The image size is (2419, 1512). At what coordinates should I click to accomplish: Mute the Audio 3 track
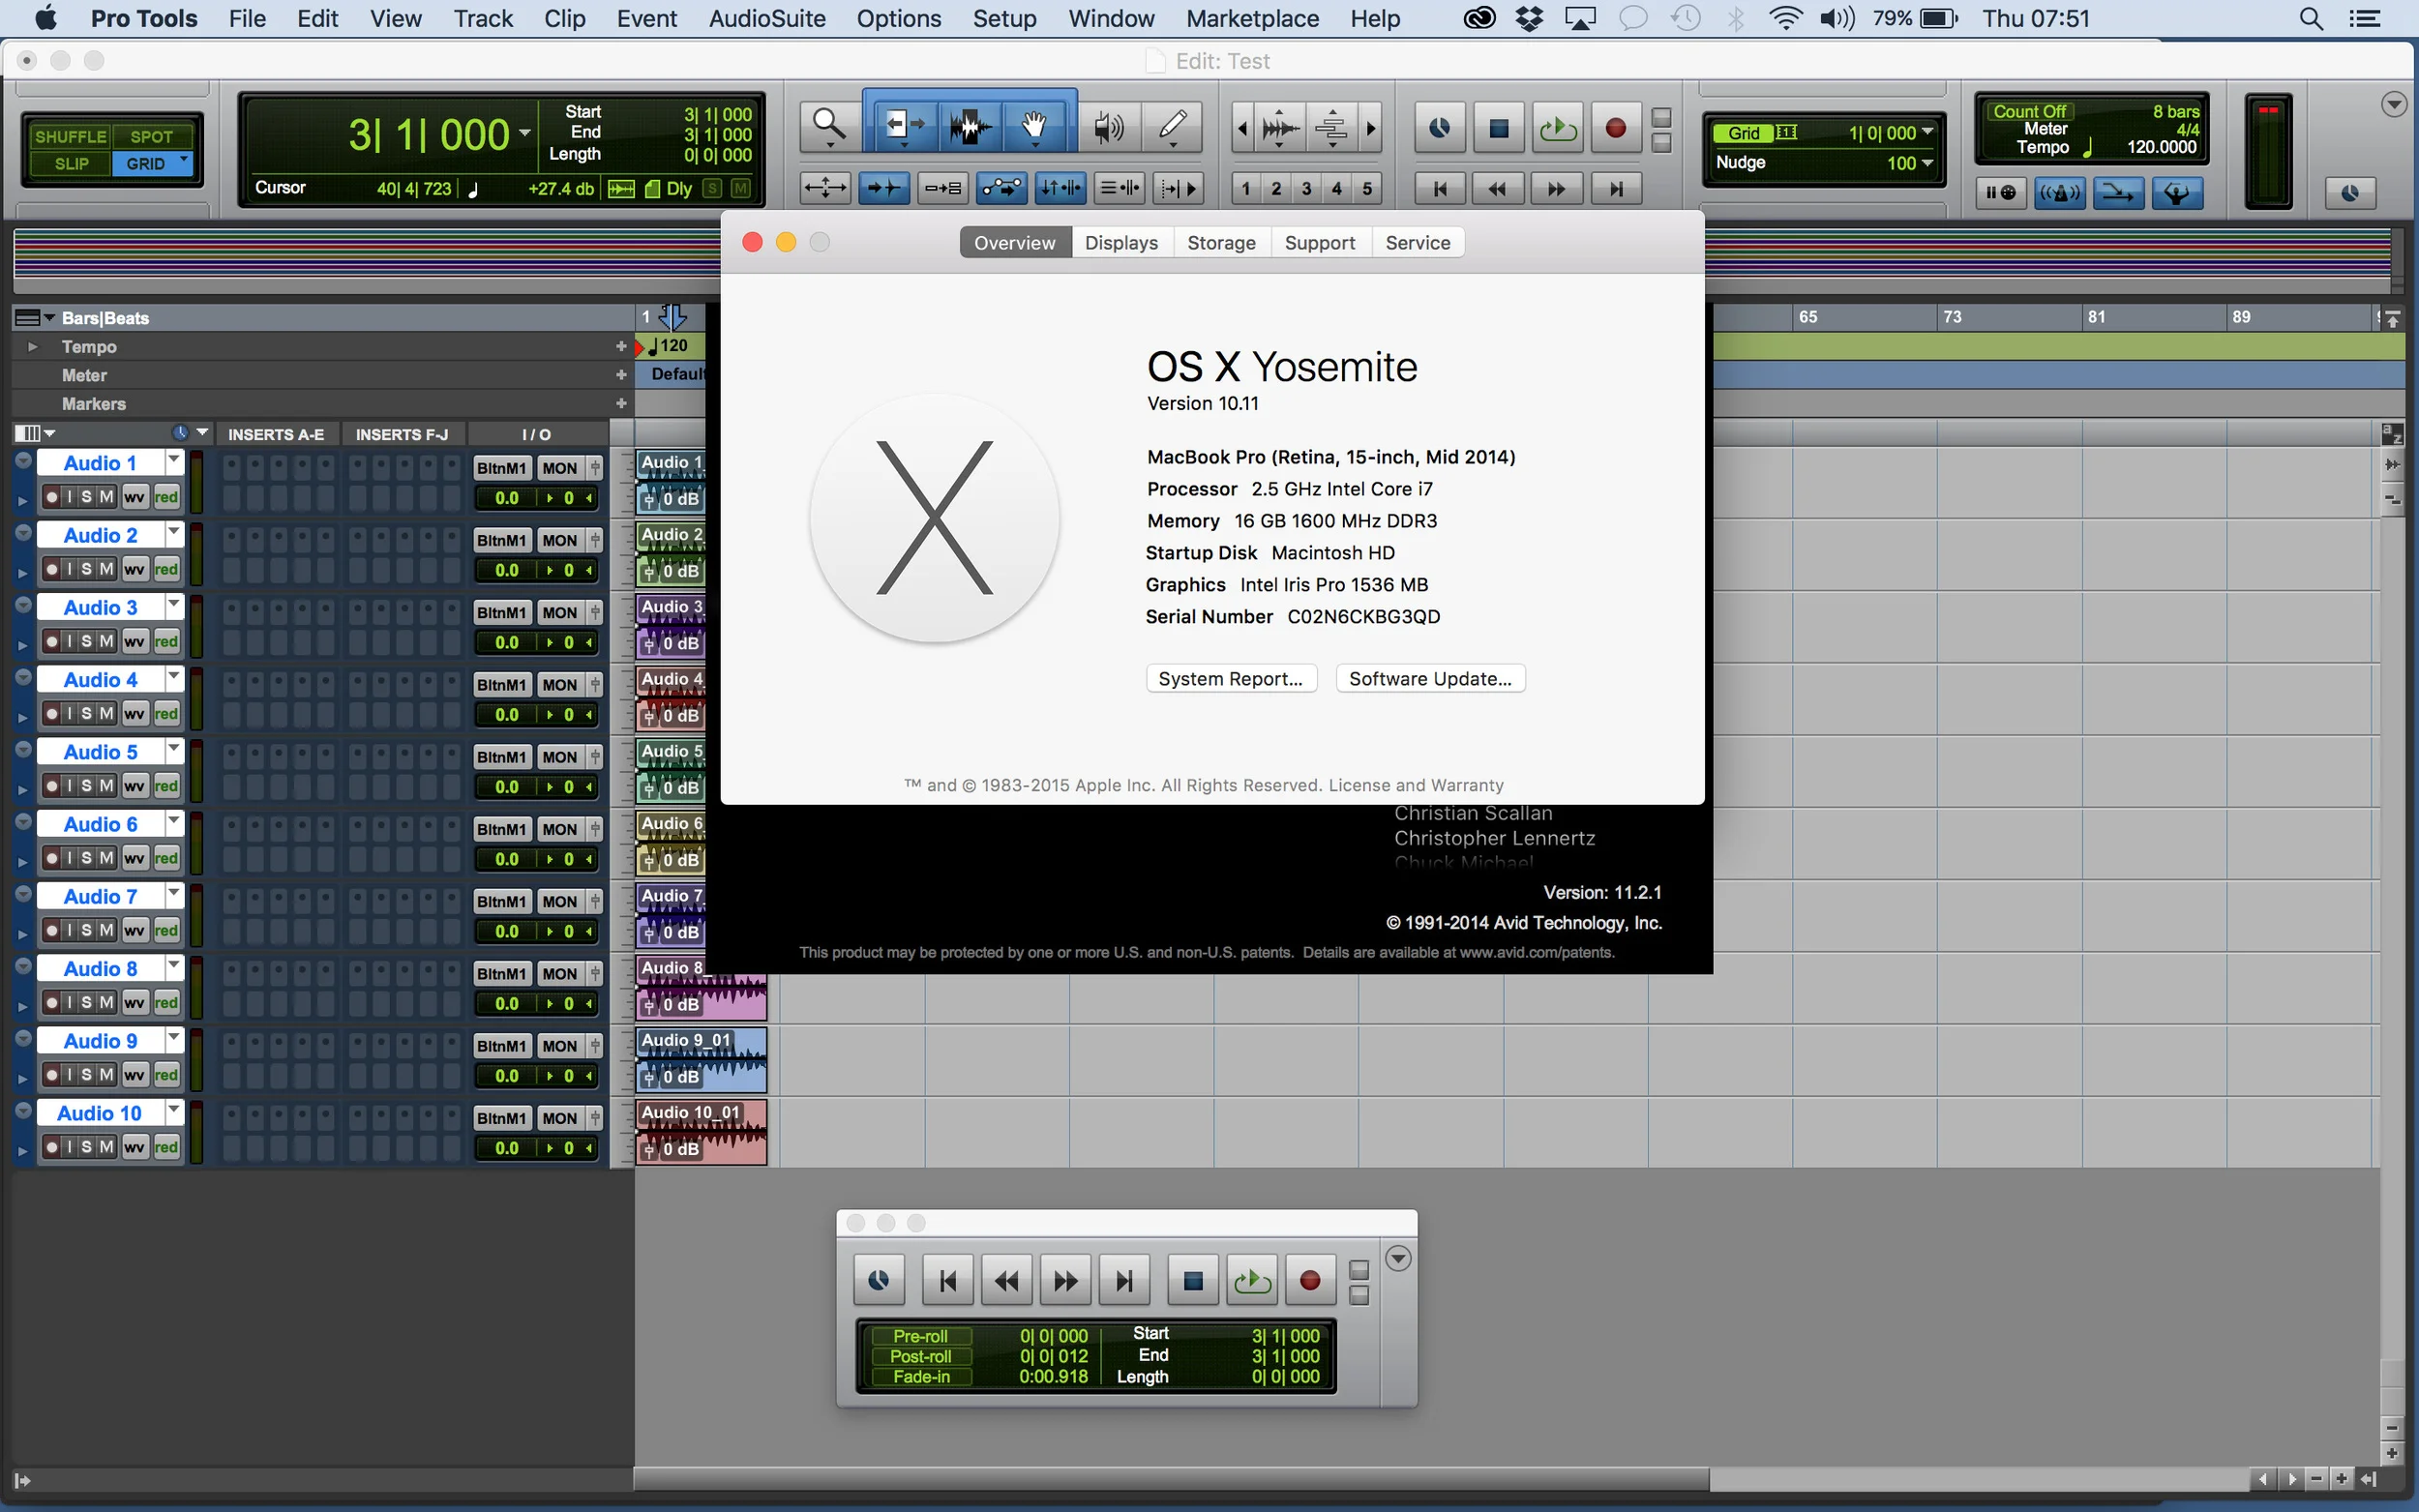[x=106, y=641]
